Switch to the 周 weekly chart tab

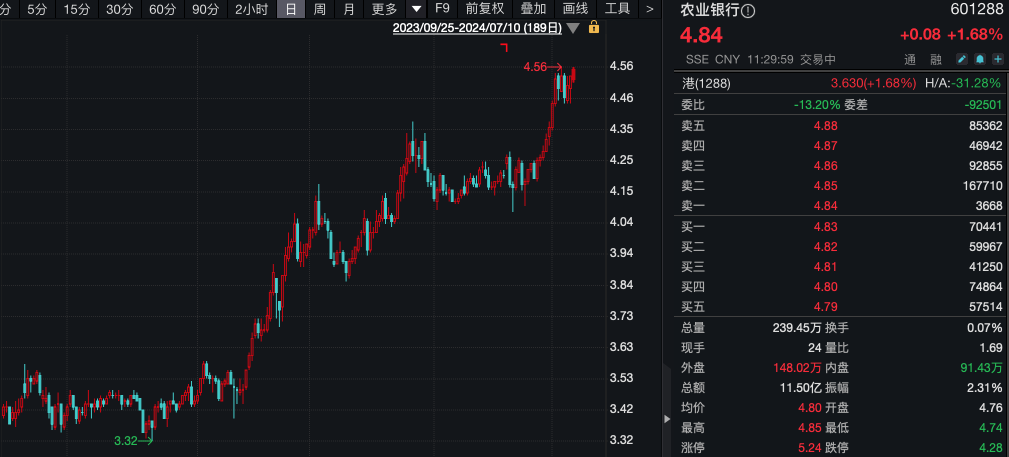[x=319, y=9]
